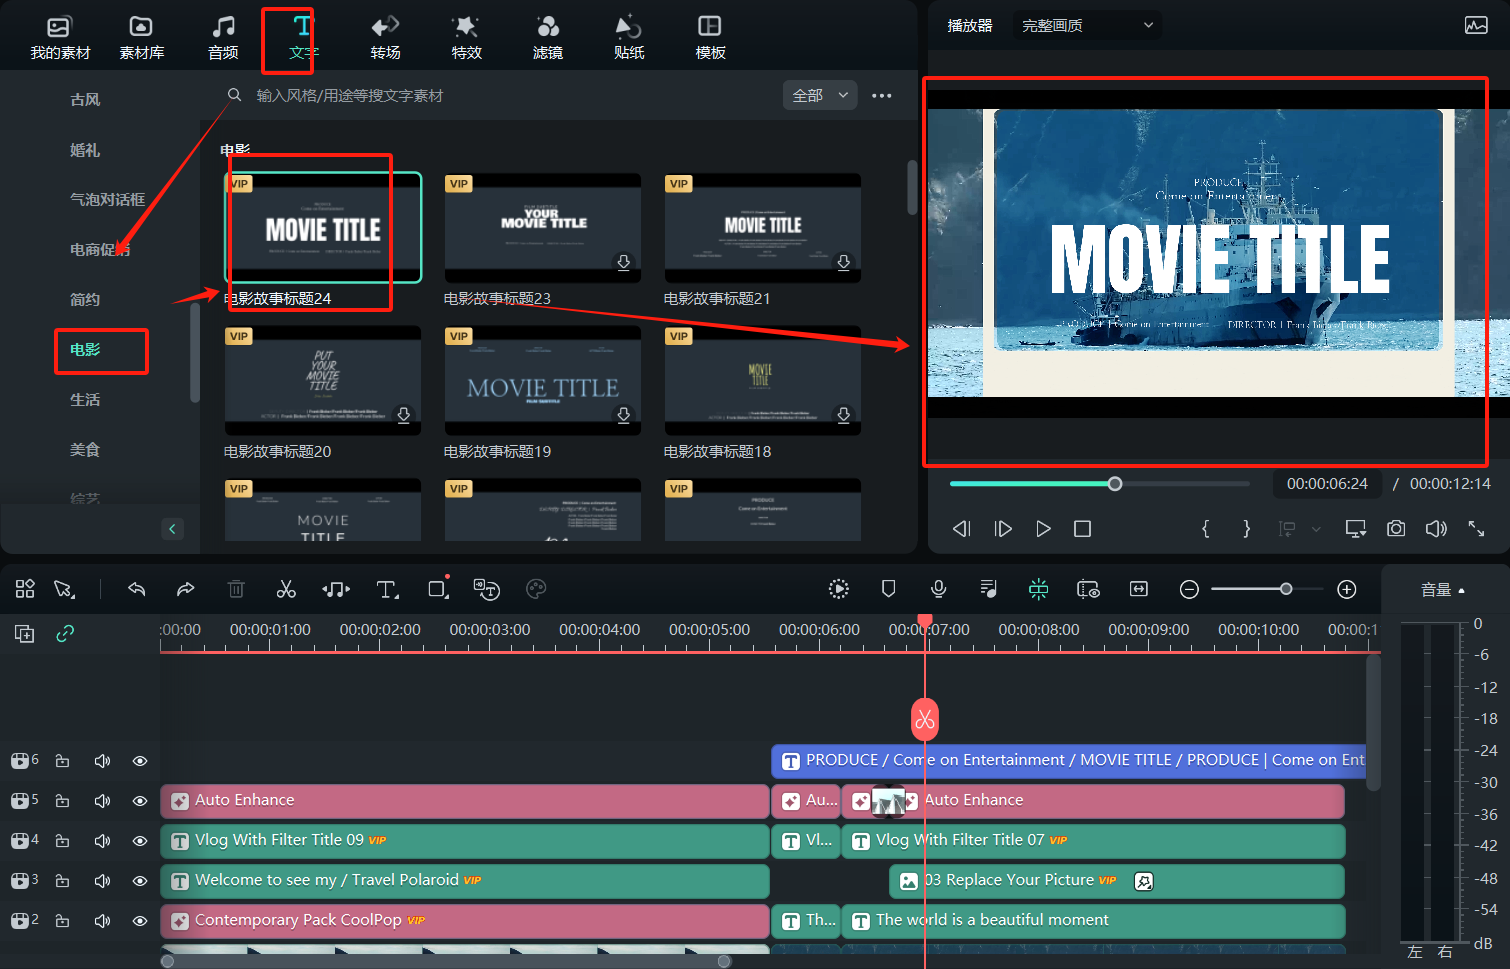Collapse the category sidebar with arrow

pos(172,529)
